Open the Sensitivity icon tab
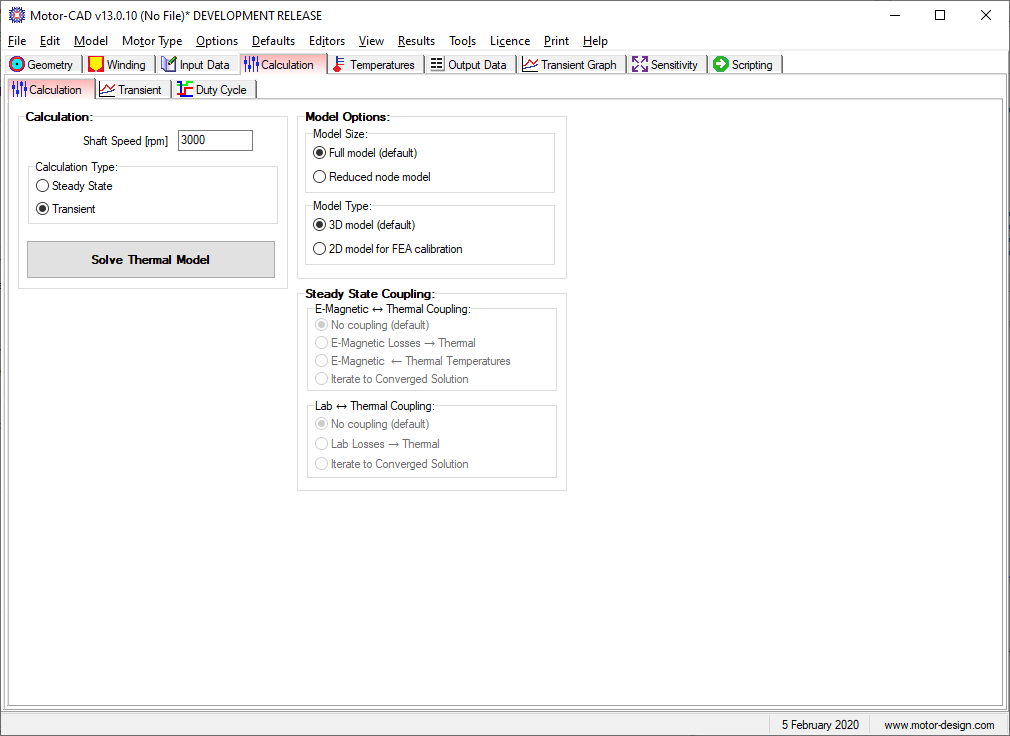 (640, 64)
